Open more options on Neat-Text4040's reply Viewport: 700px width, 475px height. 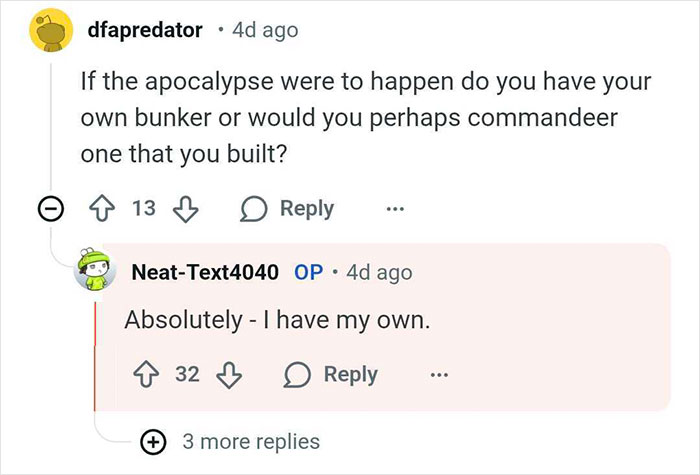438,375
